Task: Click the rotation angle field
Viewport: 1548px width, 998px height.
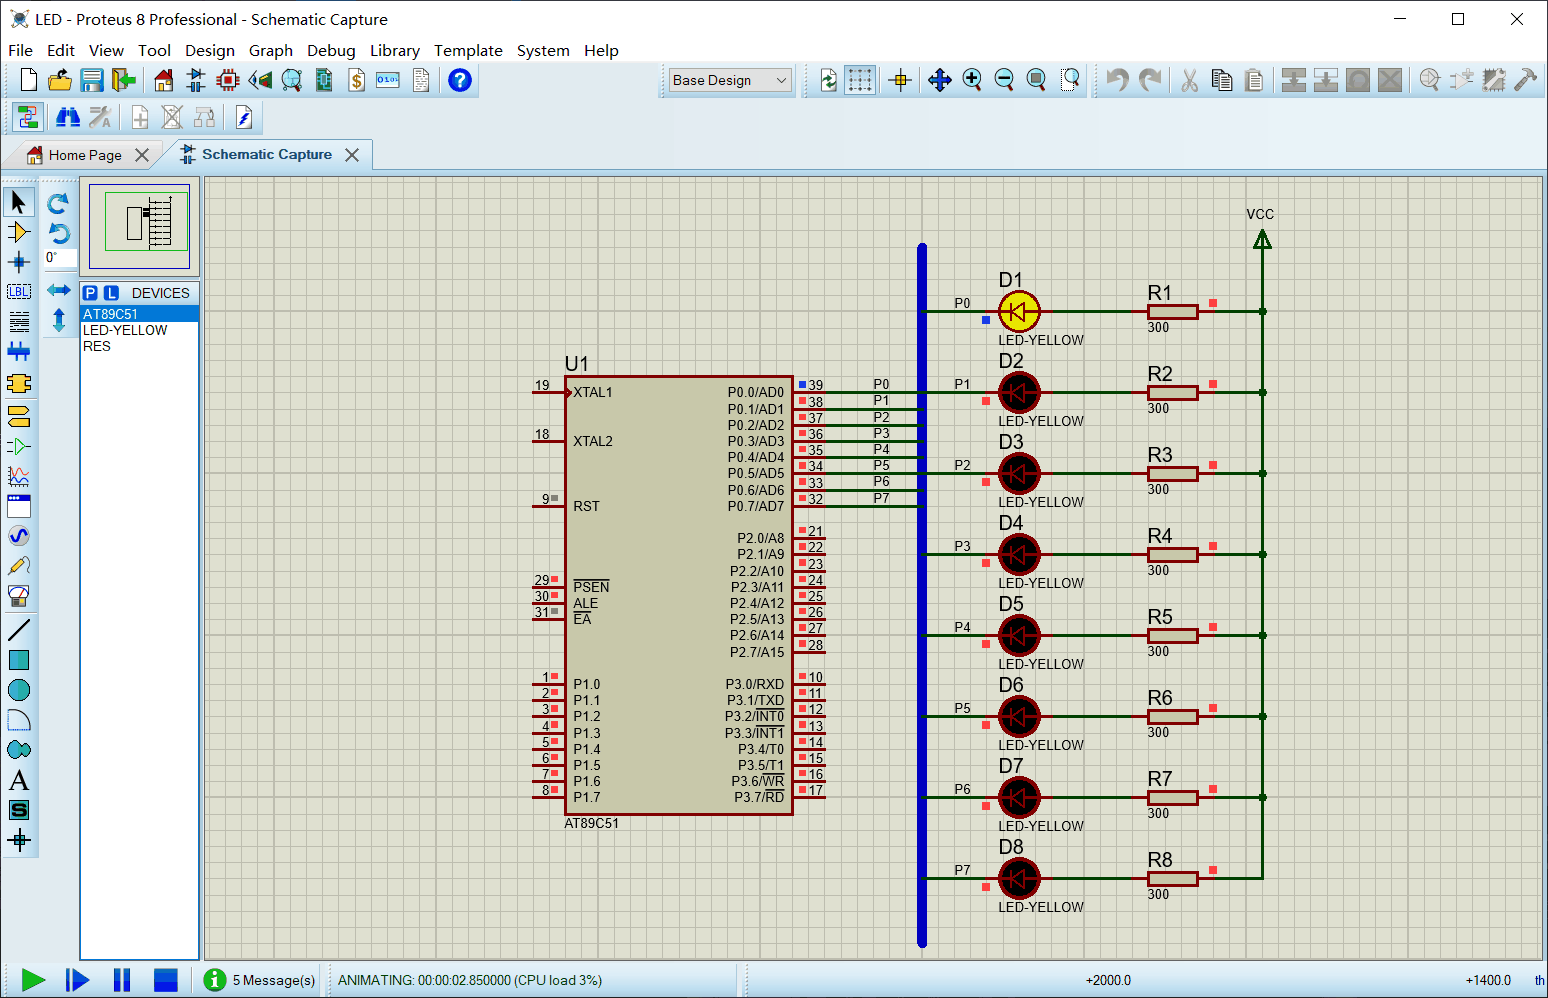Action: click(58, 258)
